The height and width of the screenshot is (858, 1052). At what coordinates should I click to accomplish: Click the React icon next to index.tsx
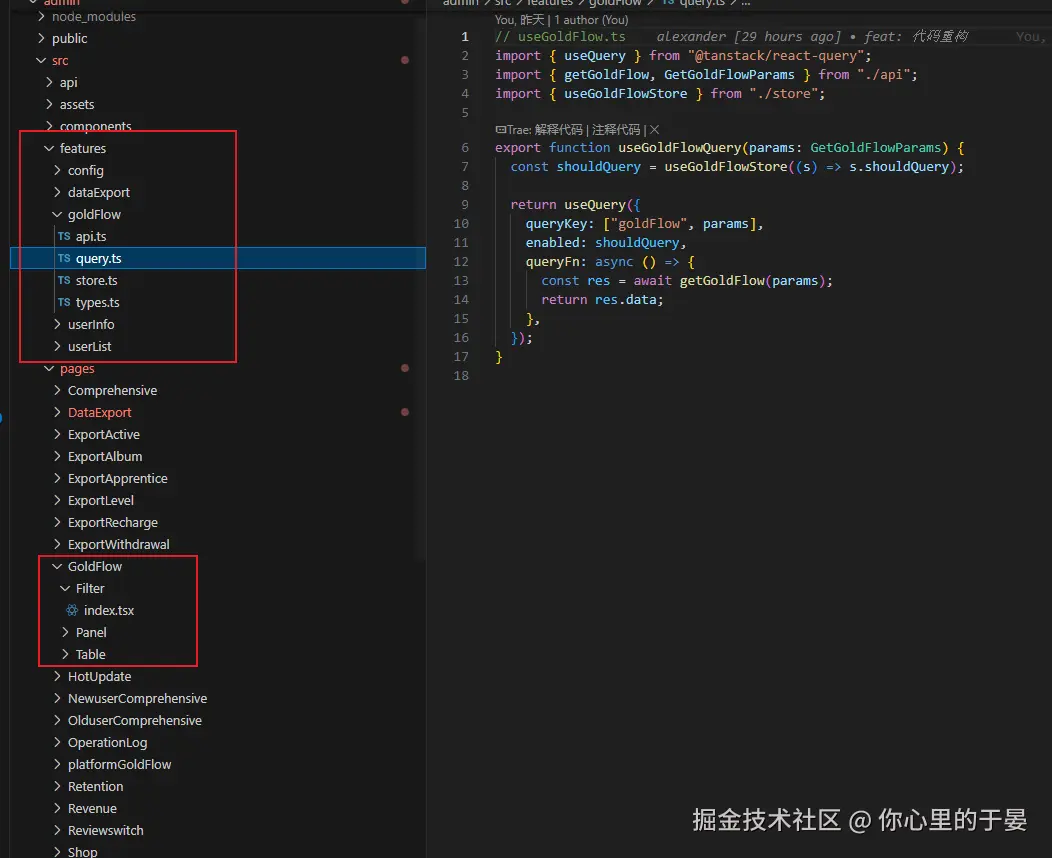72,610
